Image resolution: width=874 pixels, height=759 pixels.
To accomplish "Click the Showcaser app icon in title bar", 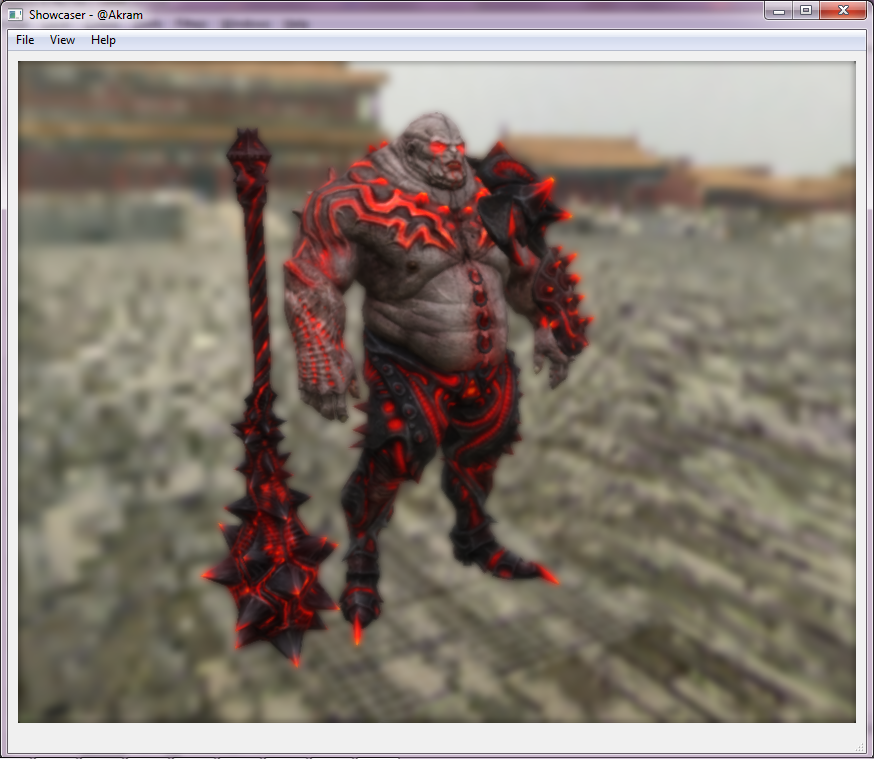I will click(x=15, y=15).
